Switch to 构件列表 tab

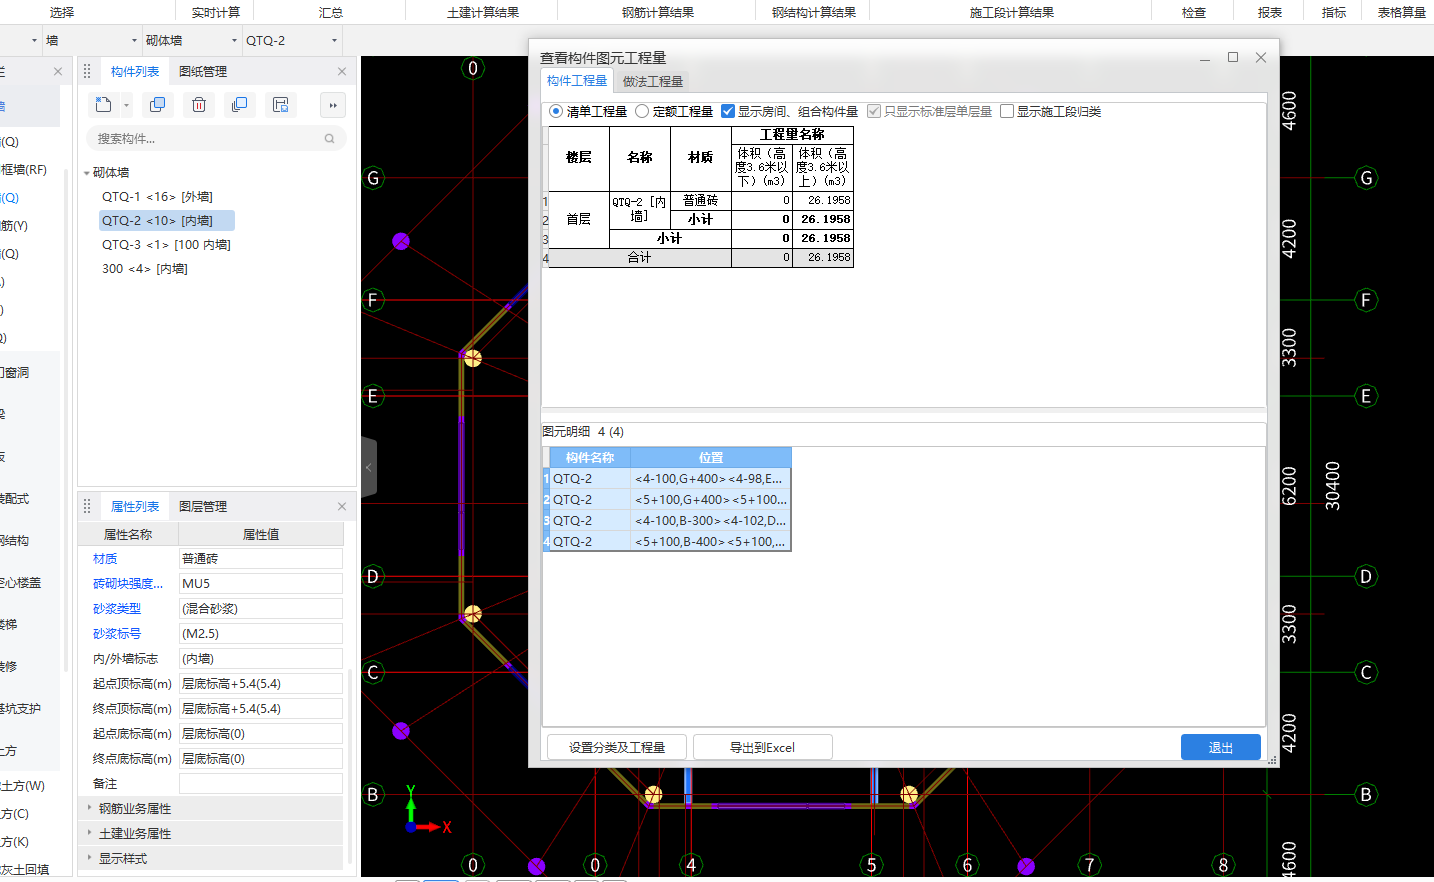coord(135,71)
